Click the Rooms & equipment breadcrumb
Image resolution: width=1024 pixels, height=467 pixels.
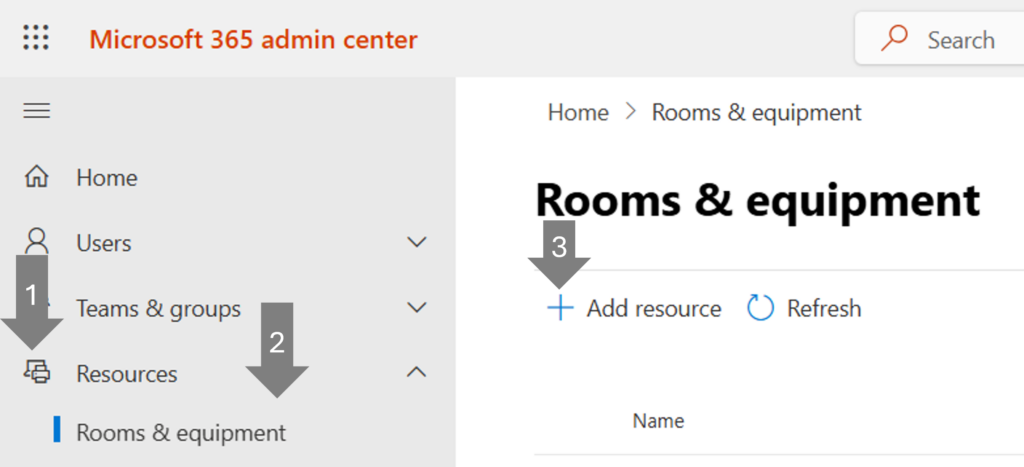click(756, 113)
